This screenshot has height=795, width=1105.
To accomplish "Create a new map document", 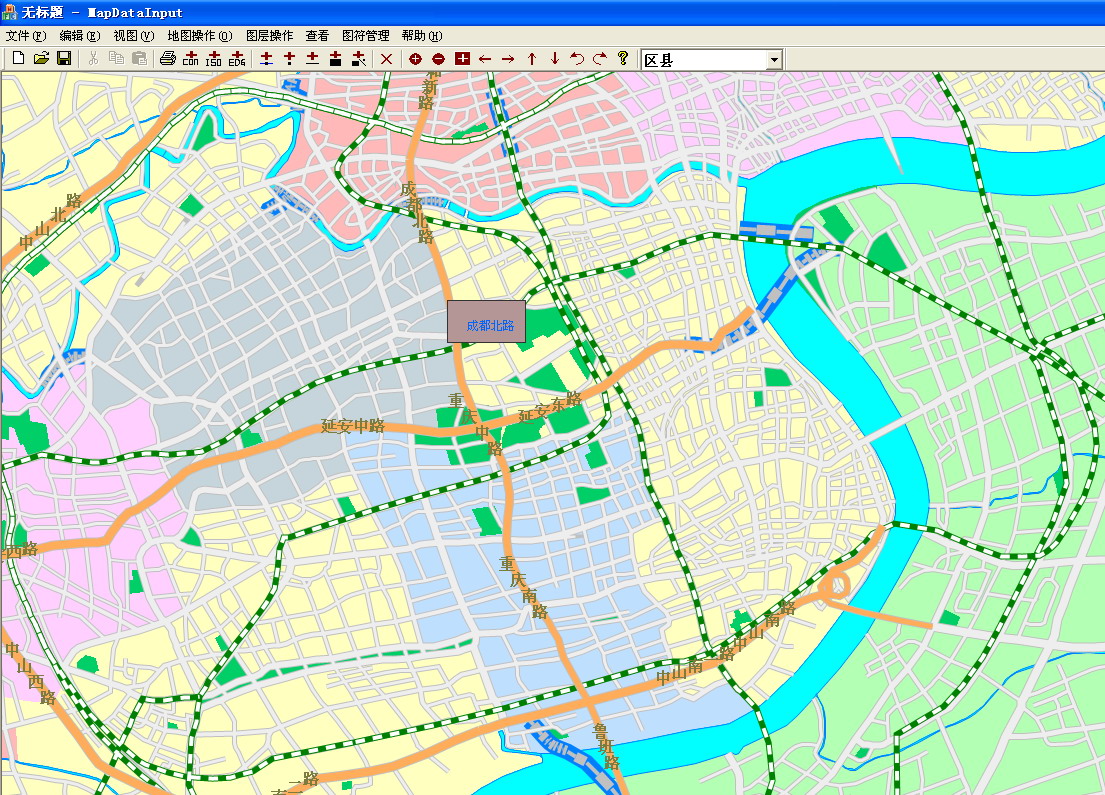I will pos(18,58).
